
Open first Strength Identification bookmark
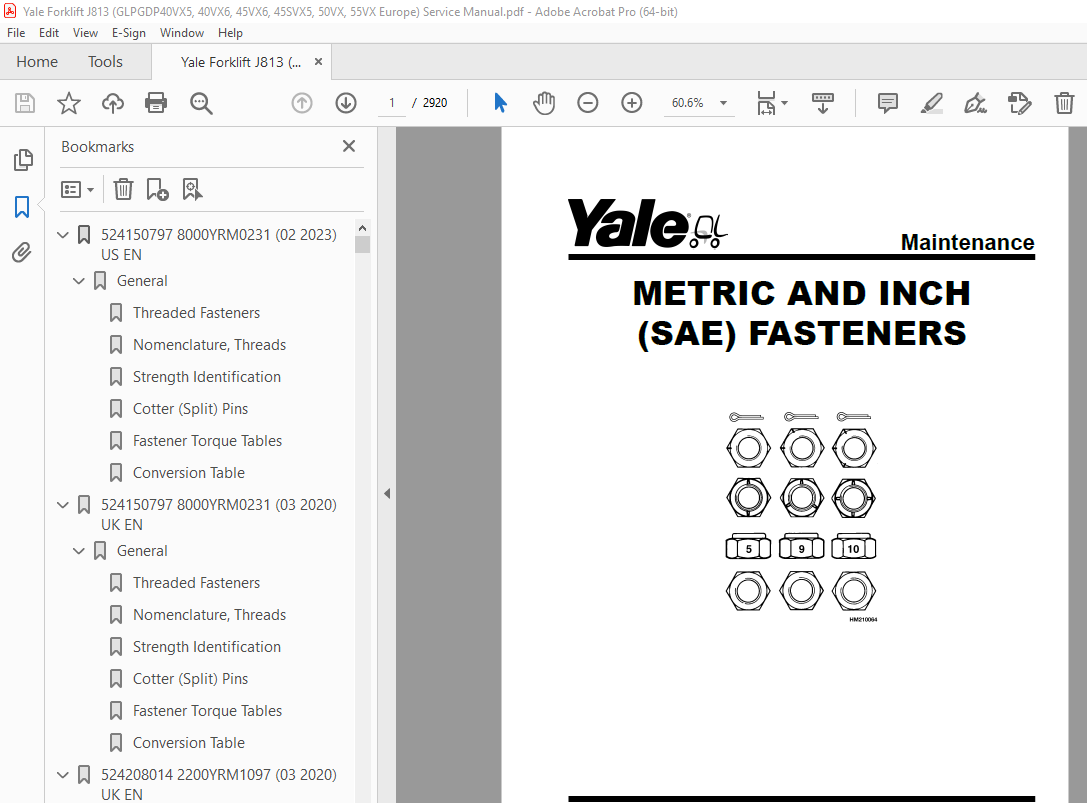pos(207,377)
